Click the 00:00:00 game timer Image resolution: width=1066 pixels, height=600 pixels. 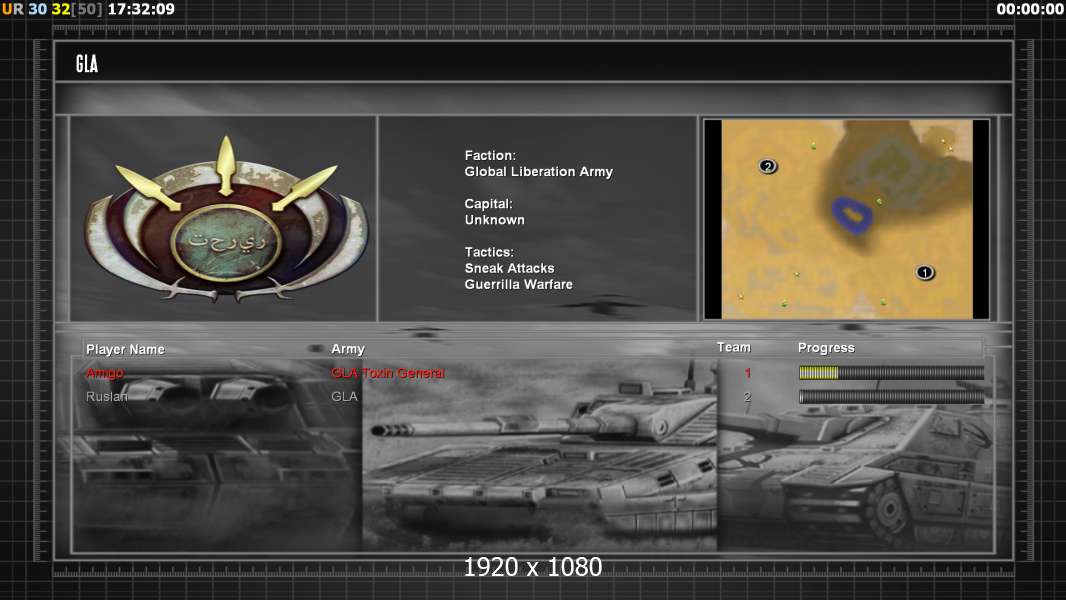click(x=1030, y=9)
